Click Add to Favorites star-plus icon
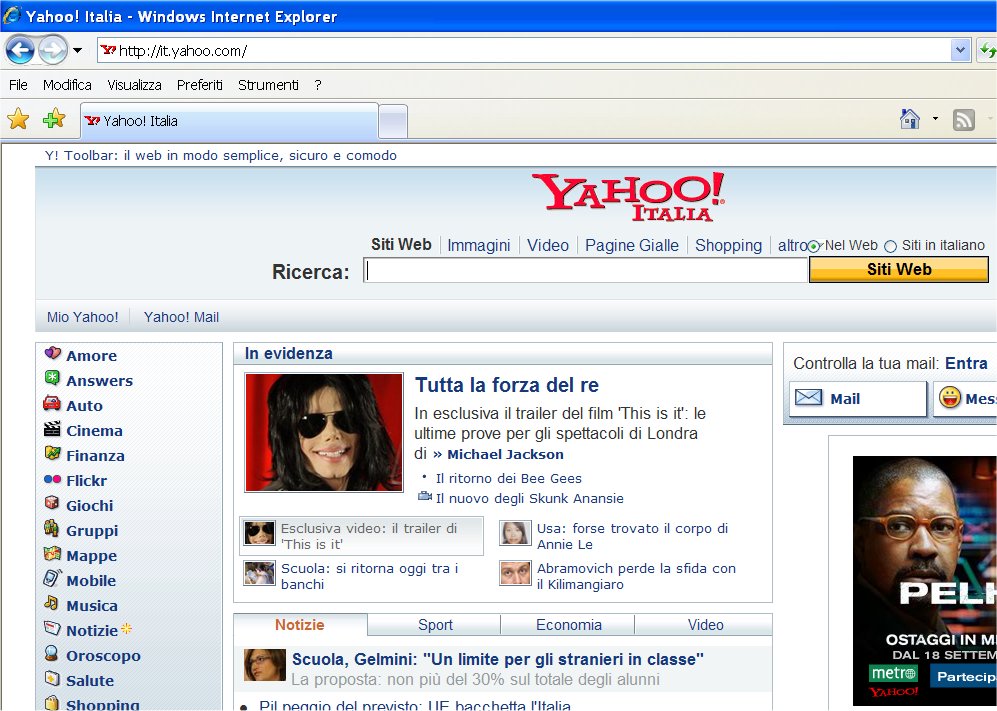 (54, 118)
